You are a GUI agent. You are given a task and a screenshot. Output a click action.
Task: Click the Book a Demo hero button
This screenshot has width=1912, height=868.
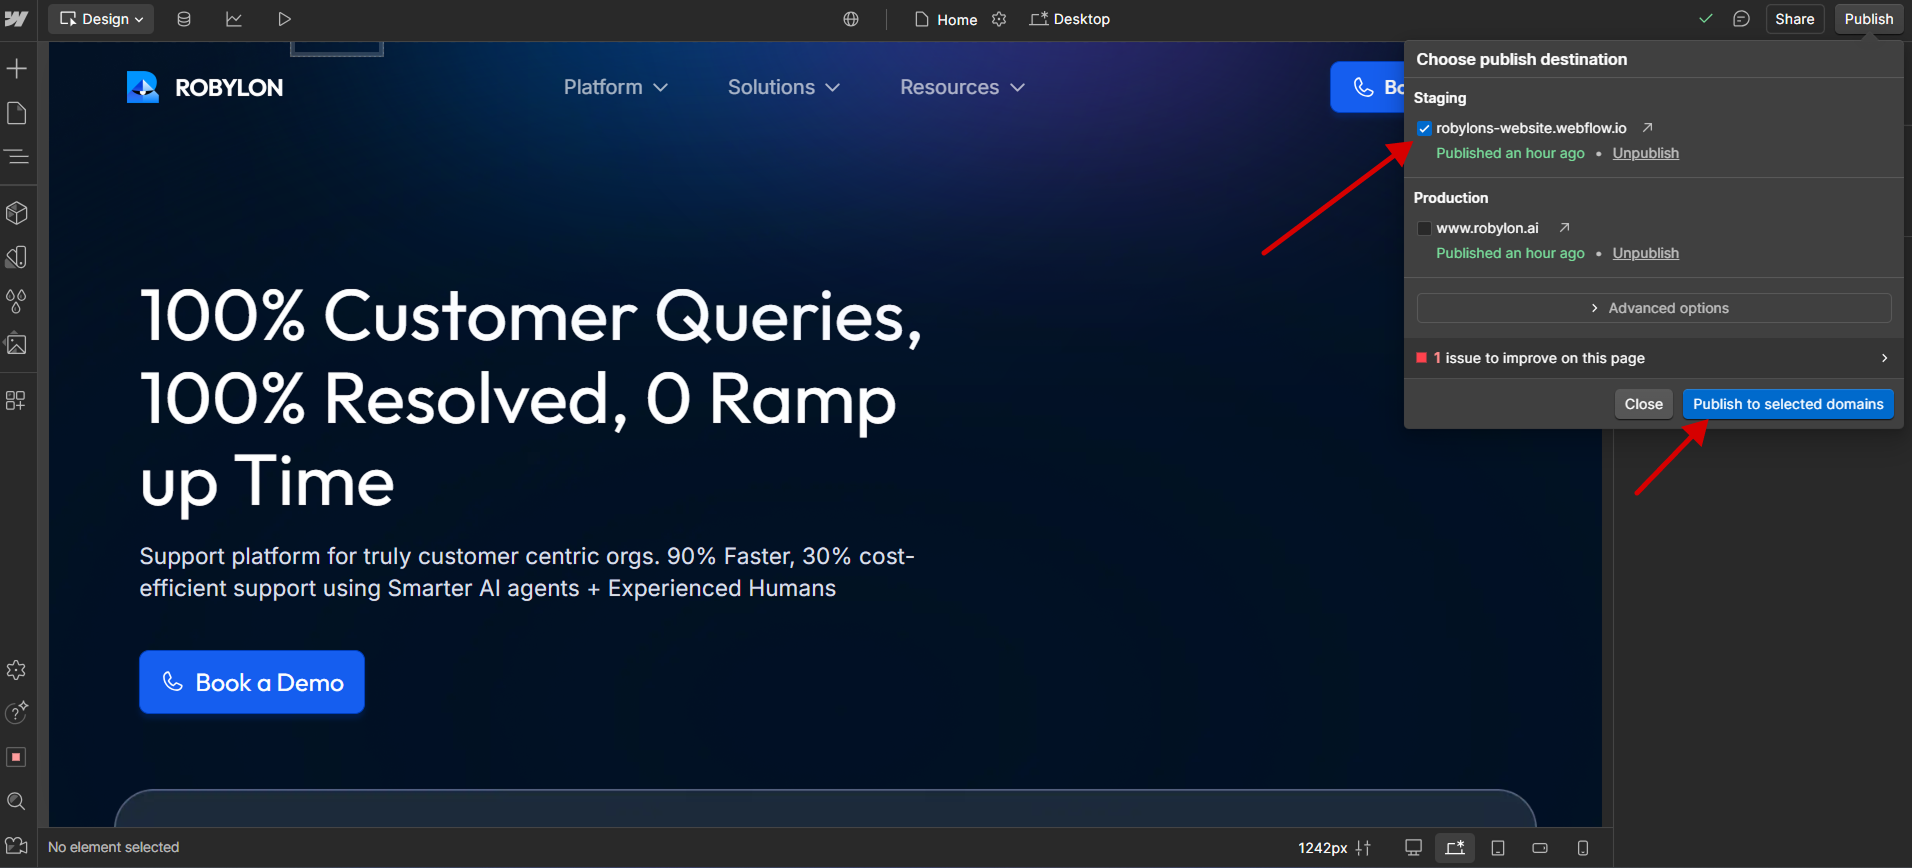[252, 682]
